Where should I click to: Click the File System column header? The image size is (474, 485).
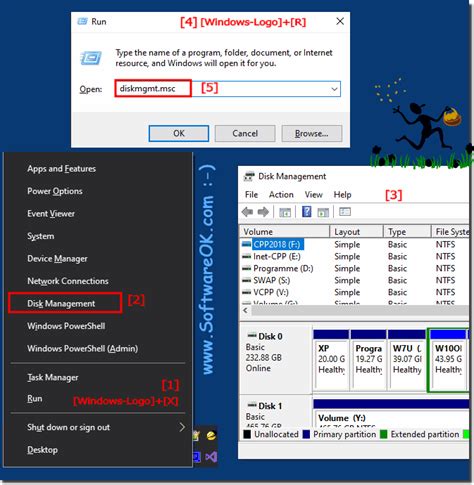click(x=450, y=232)
